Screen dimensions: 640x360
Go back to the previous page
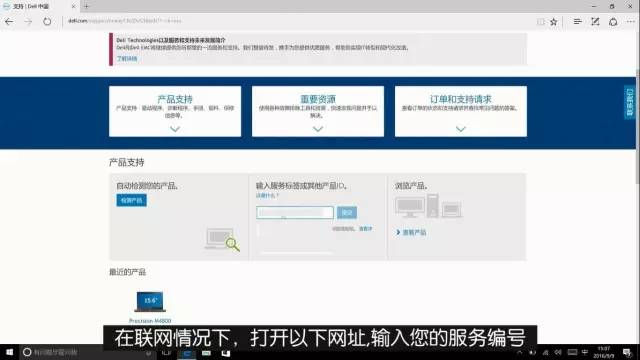pyautogui.click(x=9, y=22)
